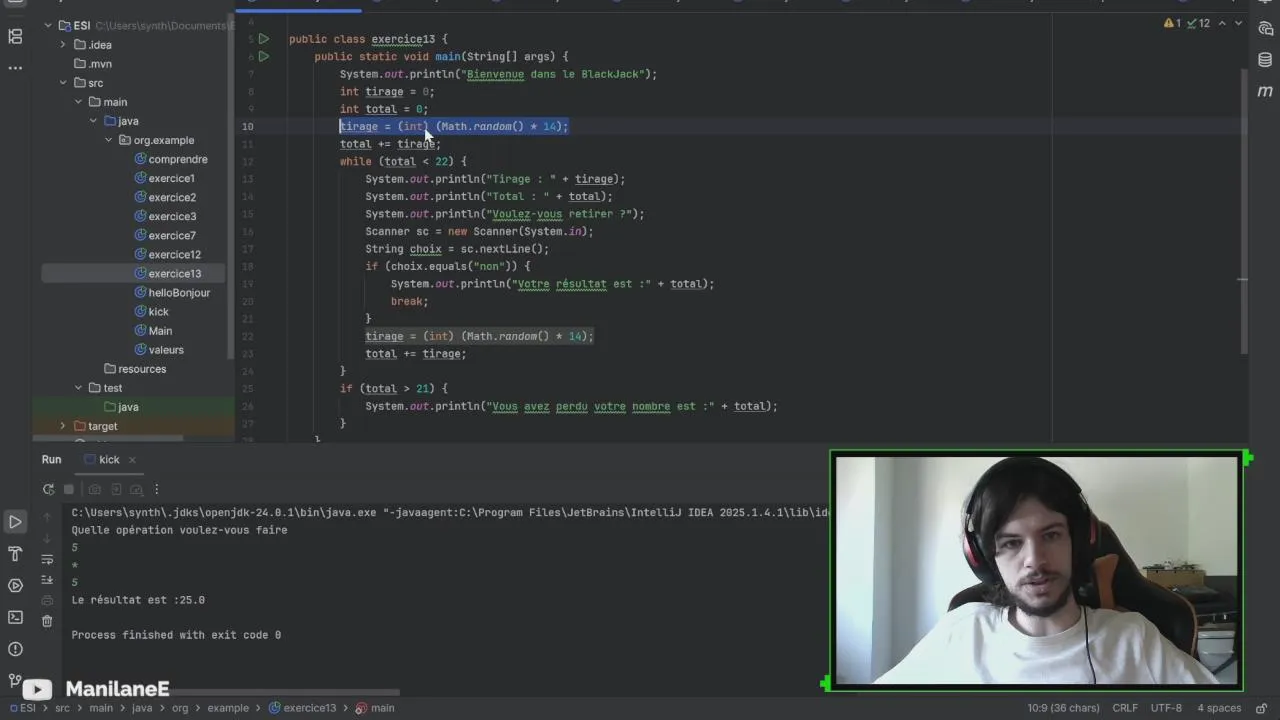The width and height of the screenshot is (1280, 720).
Task: Go to next highlighted error
Action: click(1239, 23)
